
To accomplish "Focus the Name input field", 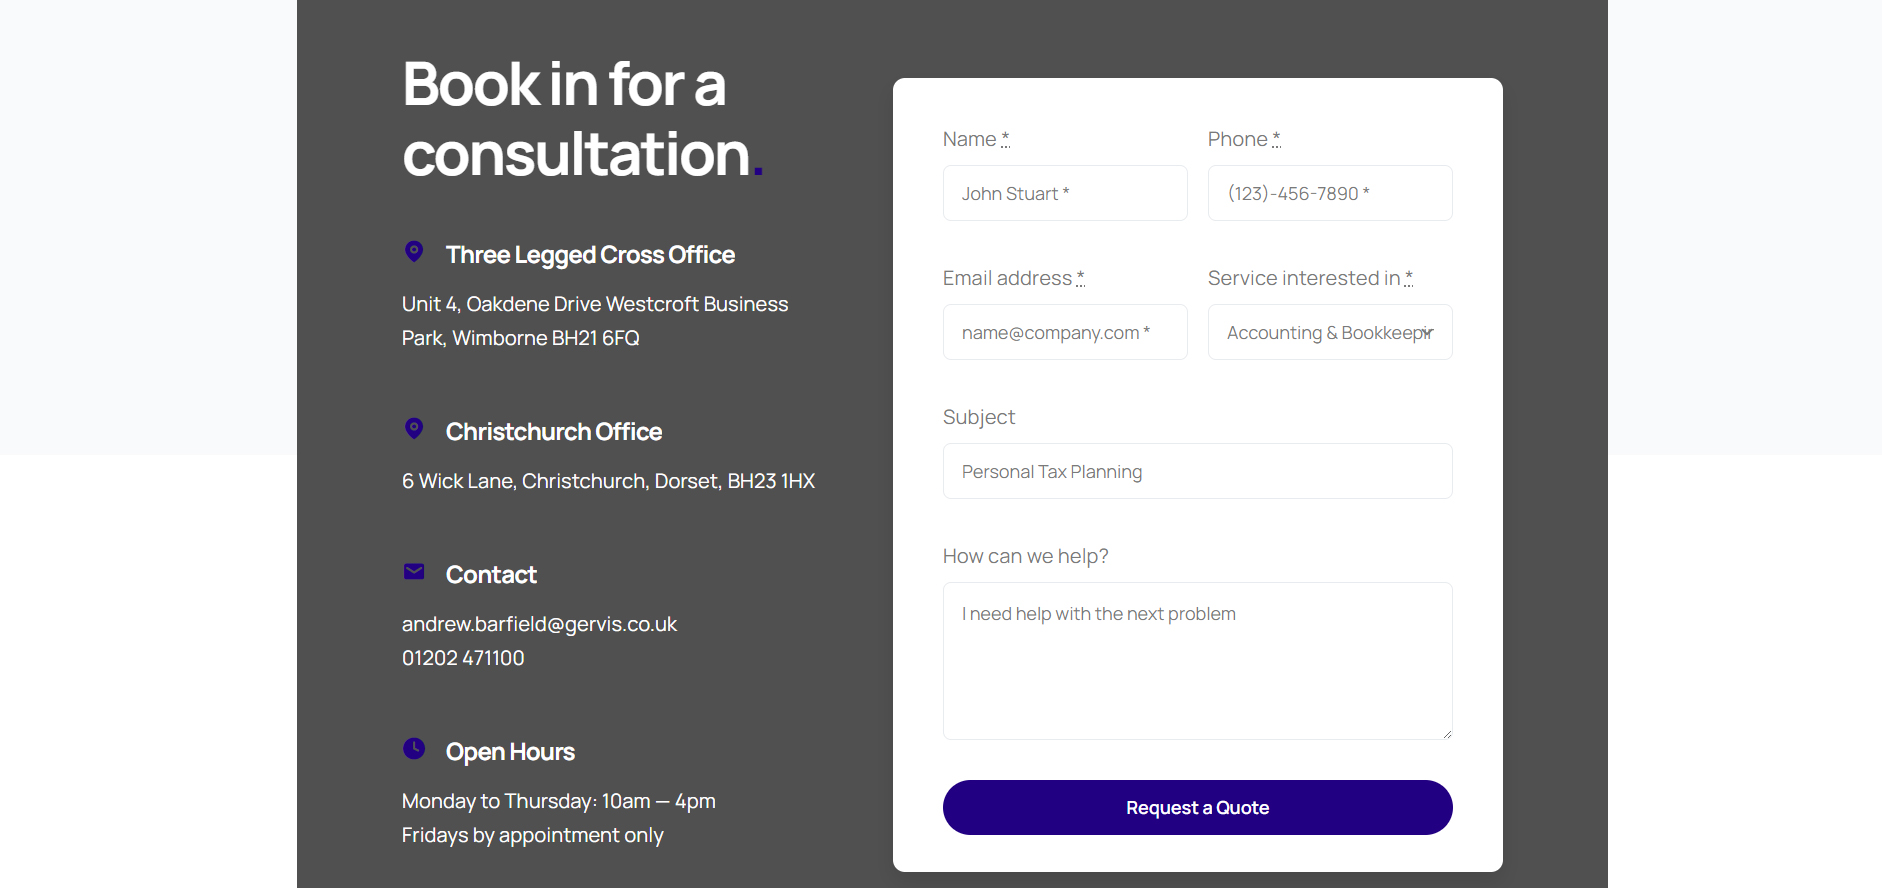I will 1064,194.
